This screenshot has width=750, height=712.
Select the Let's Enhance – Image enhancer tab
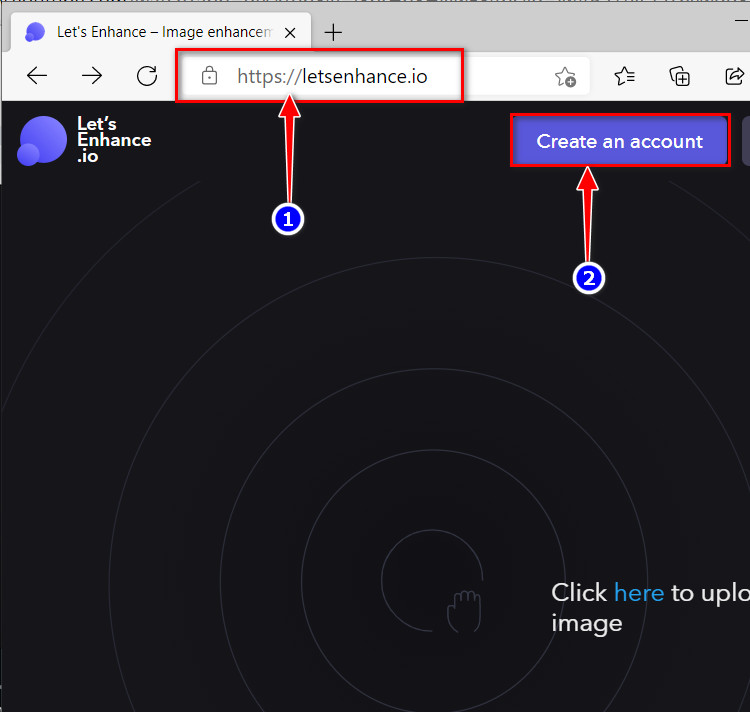[160, 32]
